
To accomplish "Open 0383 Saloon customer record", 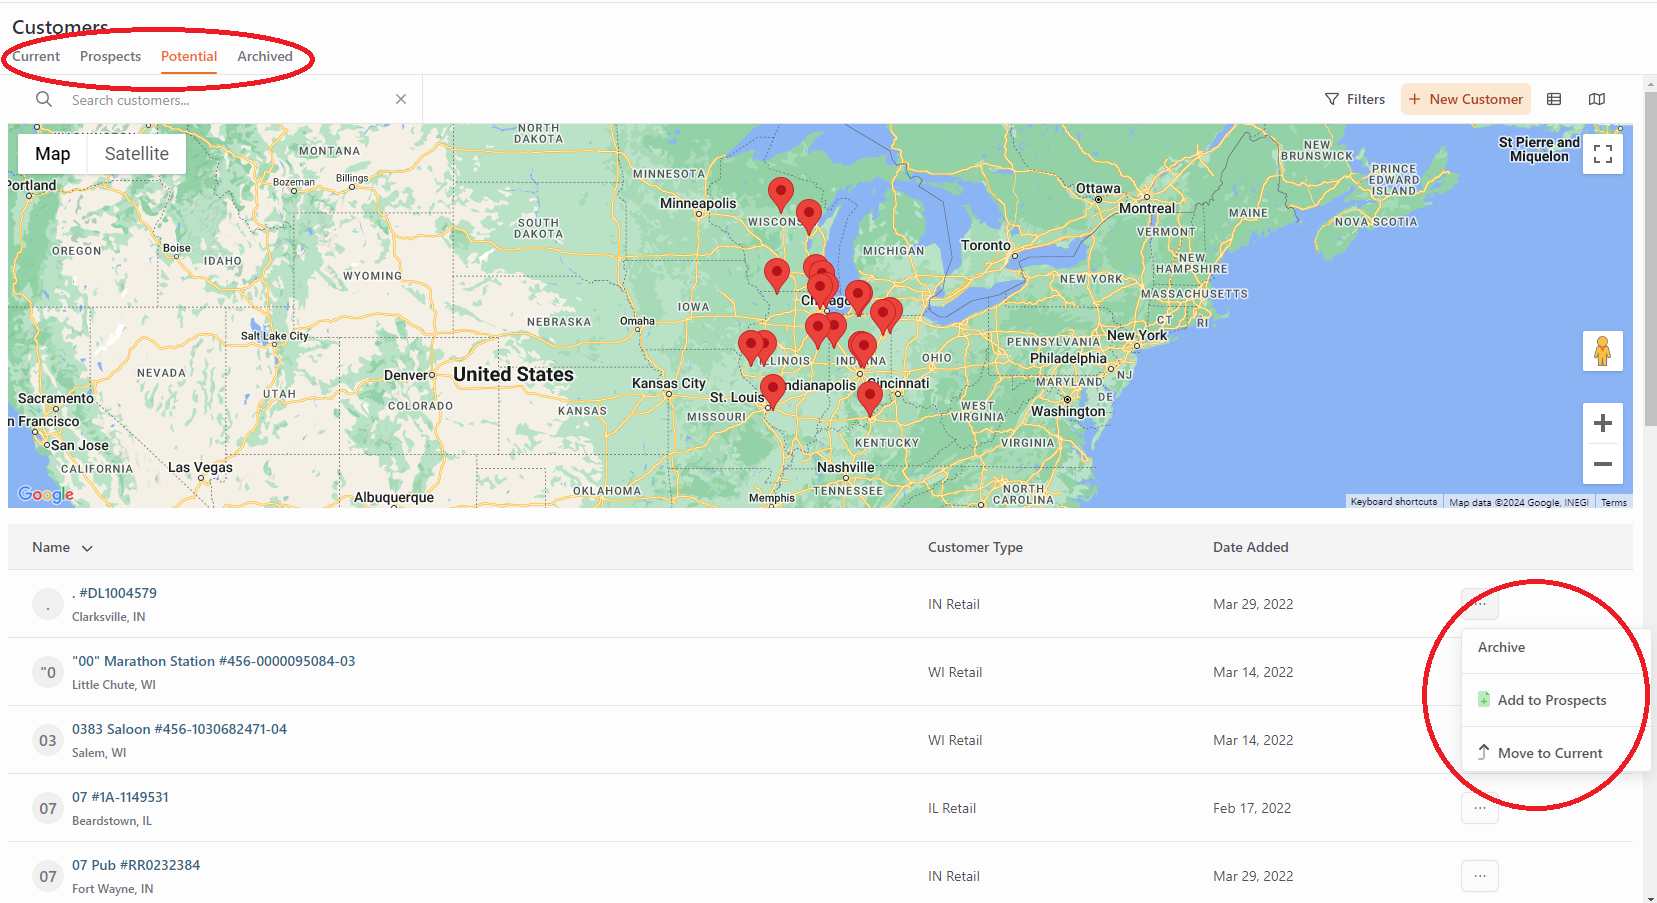I will coord(179,729).
